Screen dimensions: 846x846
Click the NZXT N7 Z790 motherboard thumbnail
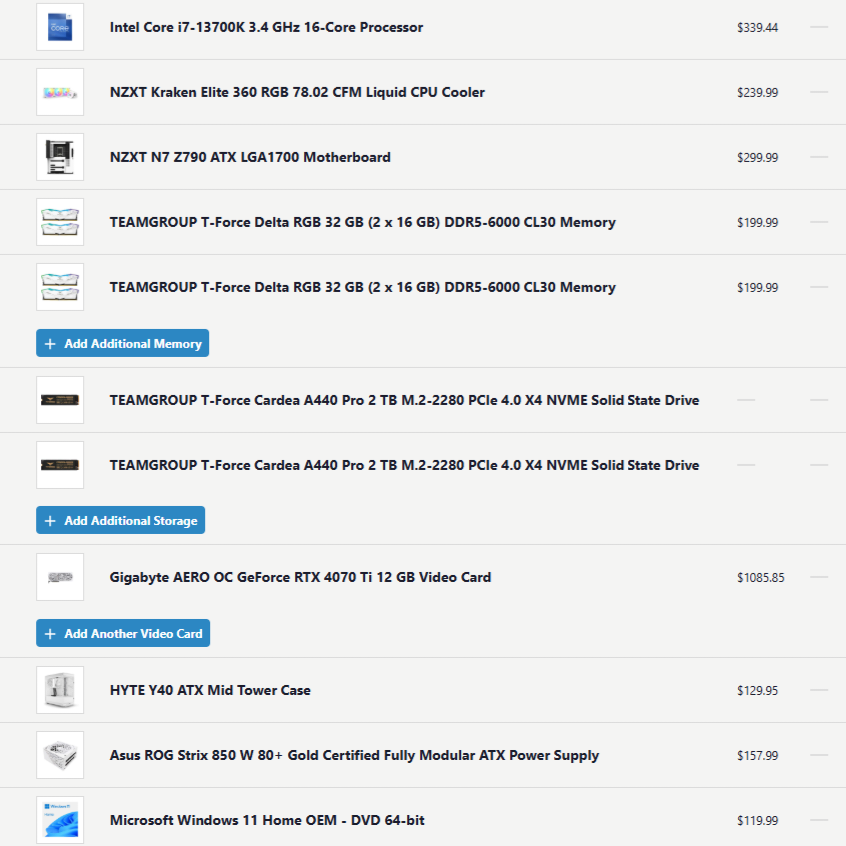60,157
